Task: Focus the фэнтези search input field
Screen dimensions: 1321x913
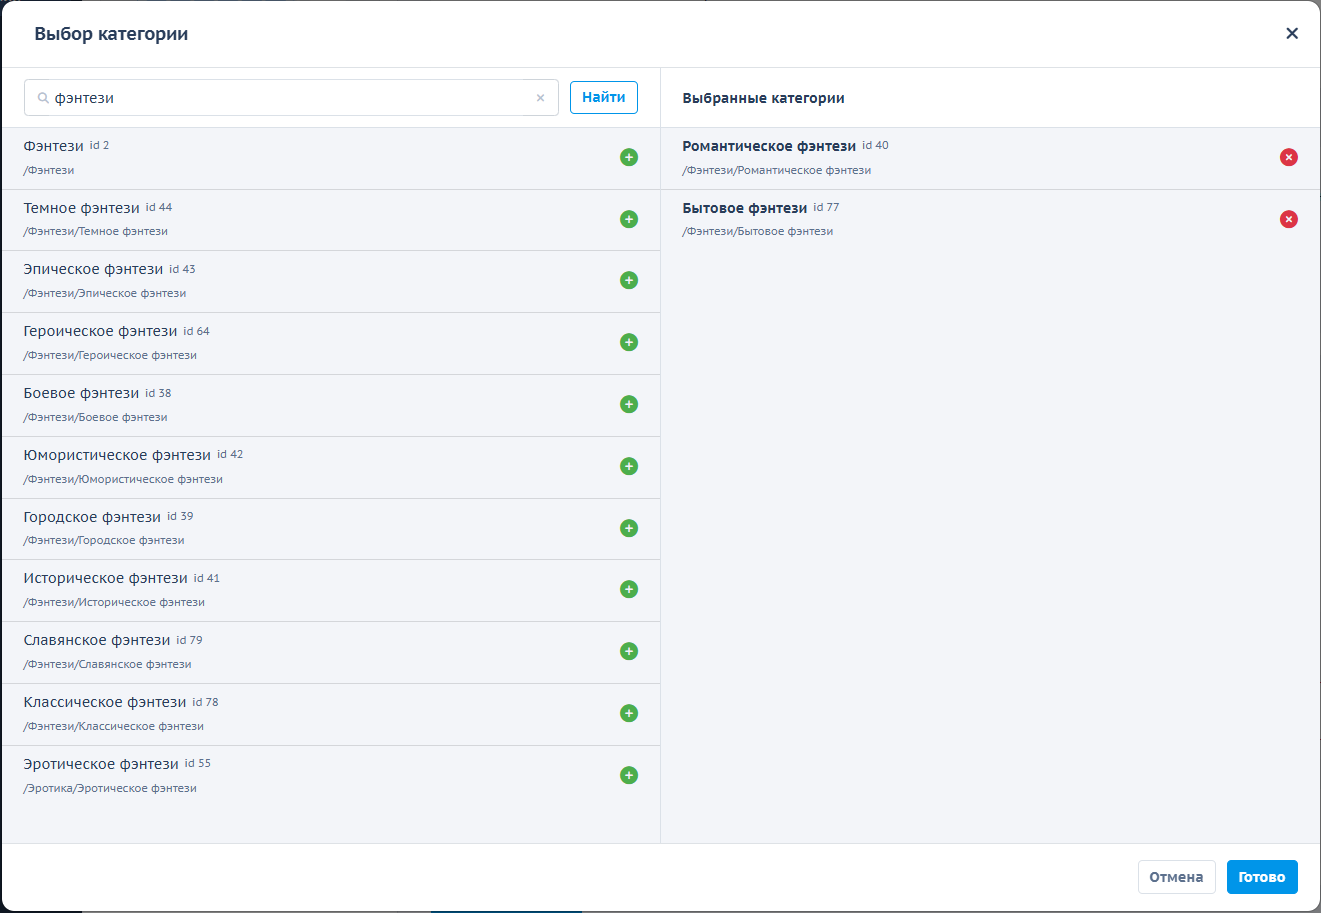Action: [x=291, y=98]
